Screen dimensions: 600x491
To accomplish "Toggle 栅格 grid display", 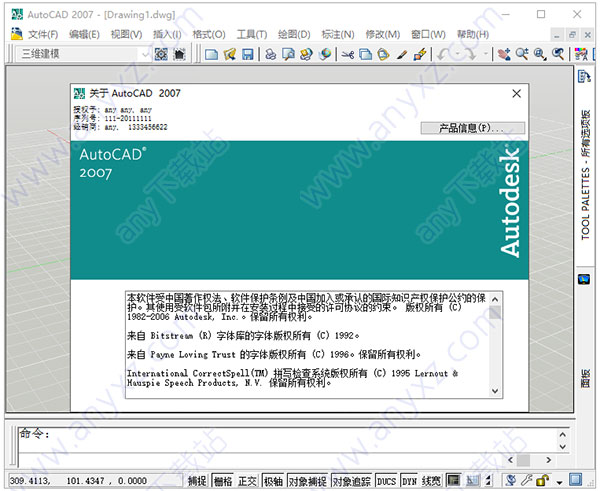I will [x=223, y=481].
